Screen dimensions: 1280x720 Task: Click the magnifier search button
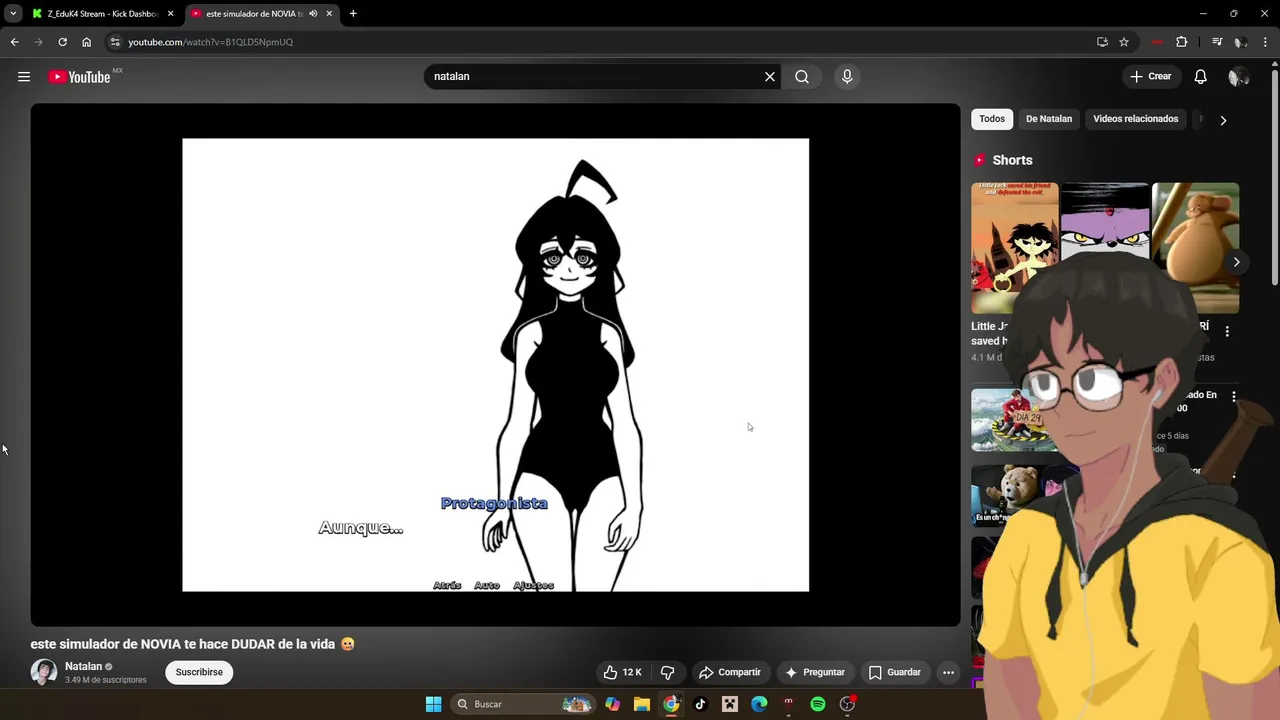click(x=802, y=77)
